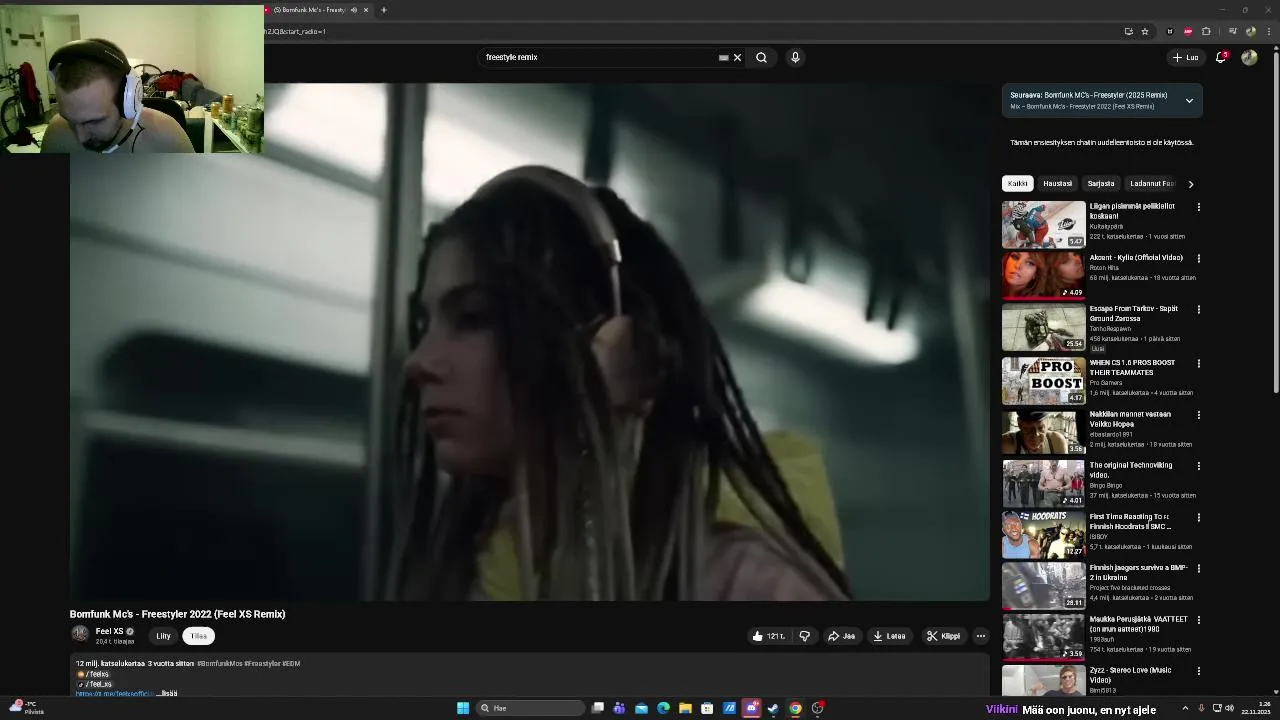Open Steam from the taskbar
The height and width of the screenshot is (720, 1280).
click(x=773, y=708)
